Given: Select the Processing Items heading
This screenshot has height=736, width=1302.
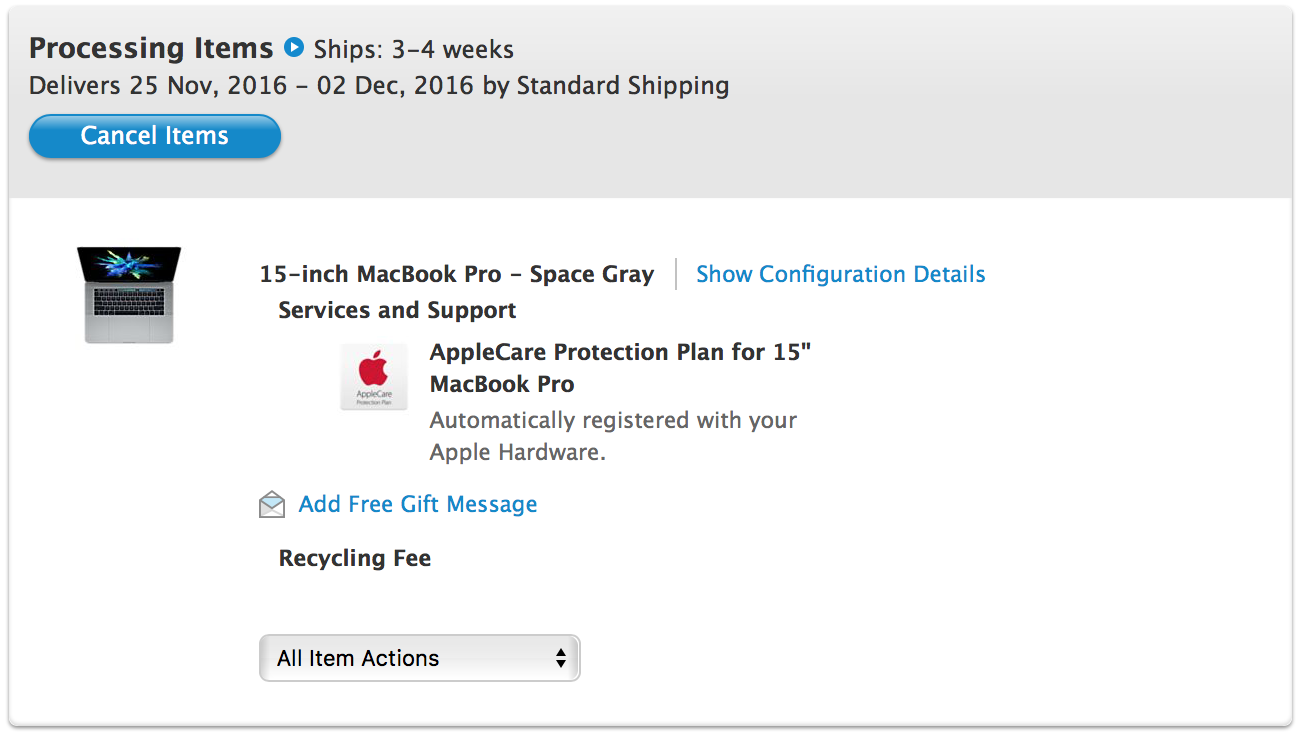Looking at the screenshot, I should (x=151, y=48).
